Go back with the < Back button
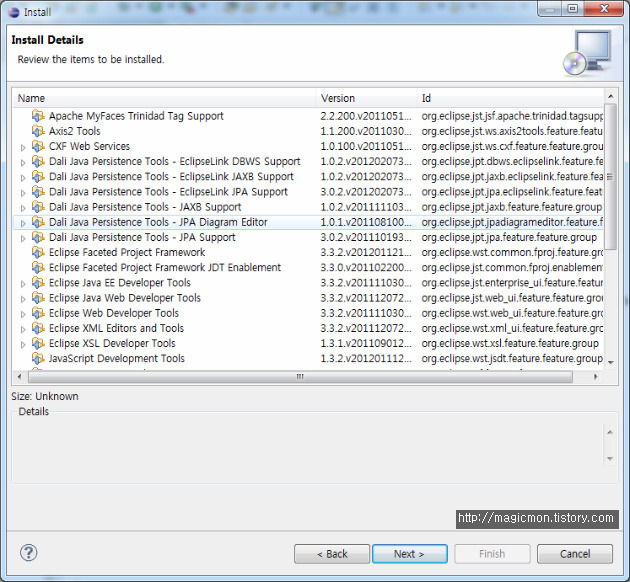The height and width of the screenshot is (582, 630). pyautogui.click(x=332, y=554)
